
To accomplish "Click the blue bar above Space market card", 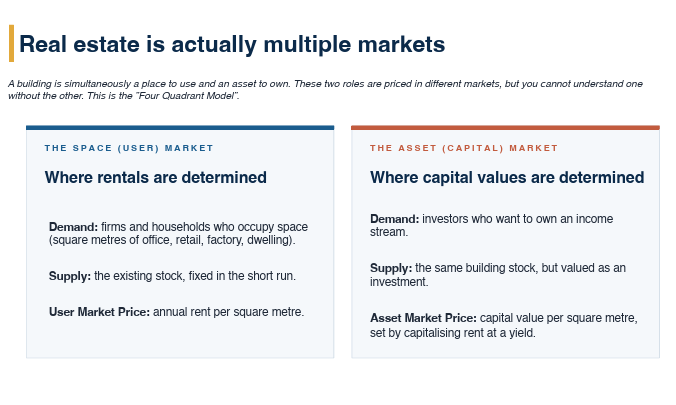I will (180, 128).
